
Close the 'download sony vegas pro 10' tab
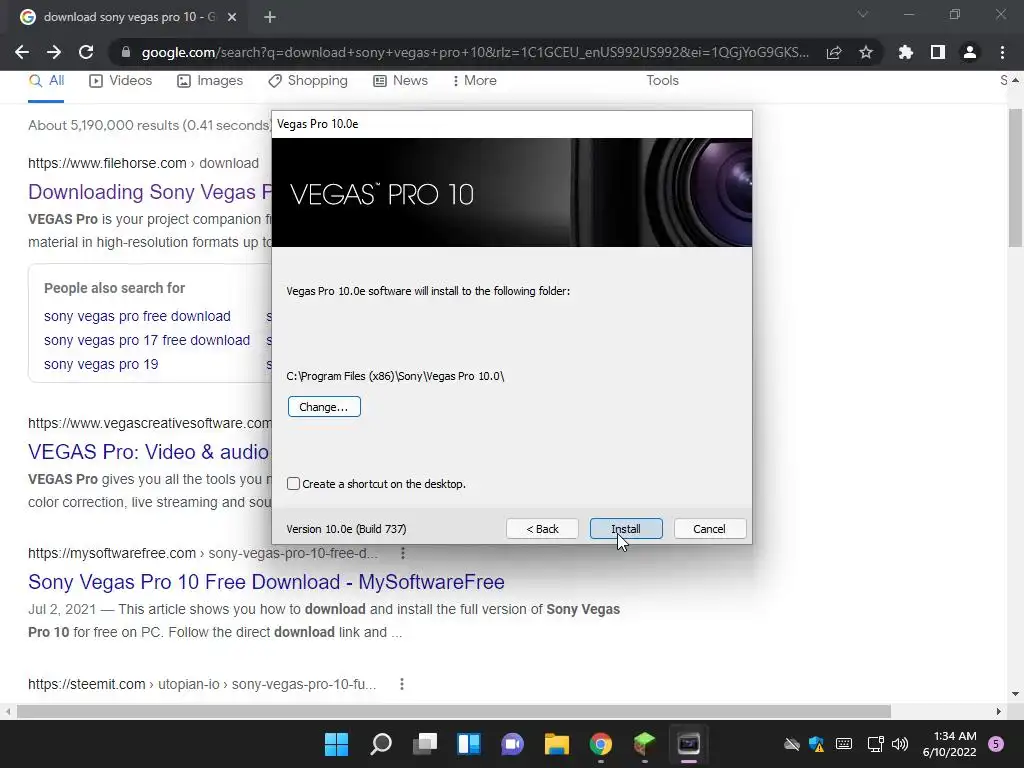tap(232, 17)
